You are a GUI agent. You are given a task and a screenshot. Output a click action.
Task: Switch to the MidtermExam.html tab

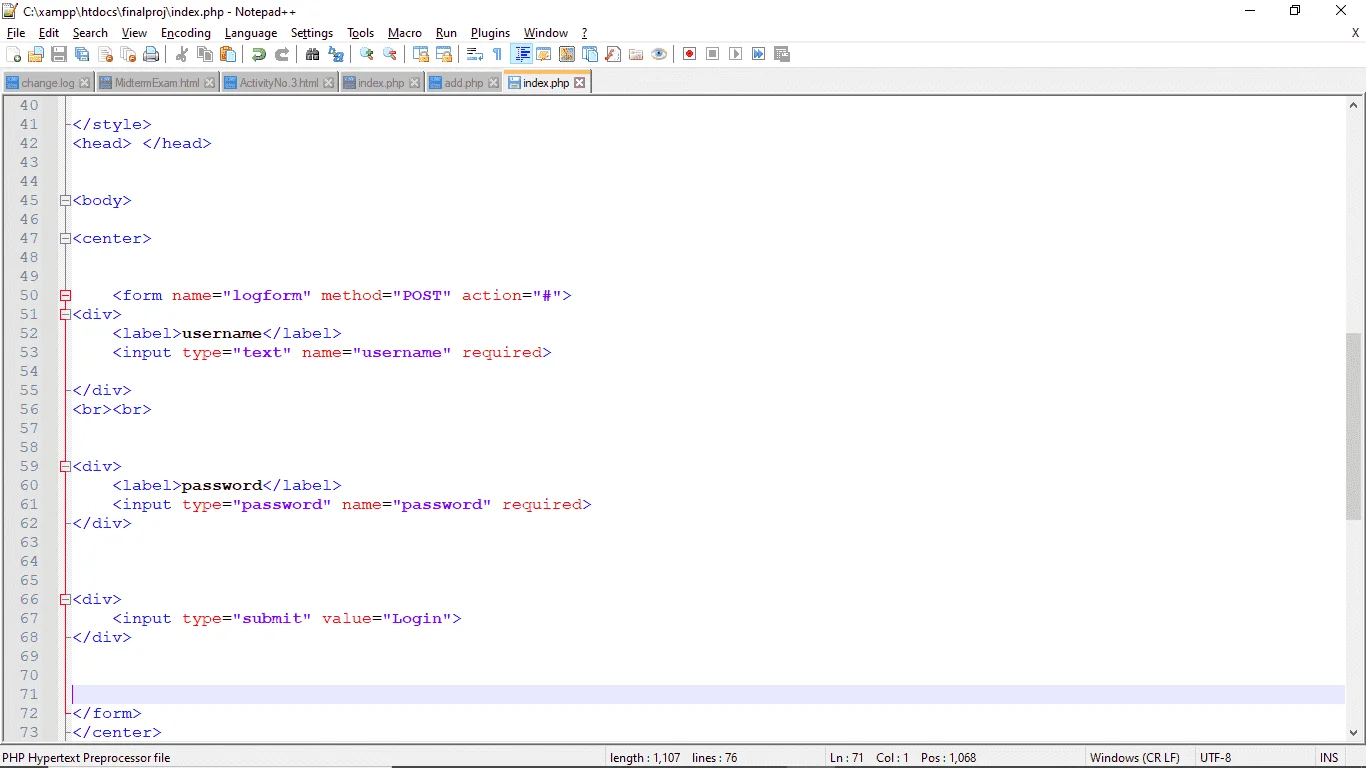(156, 83)
